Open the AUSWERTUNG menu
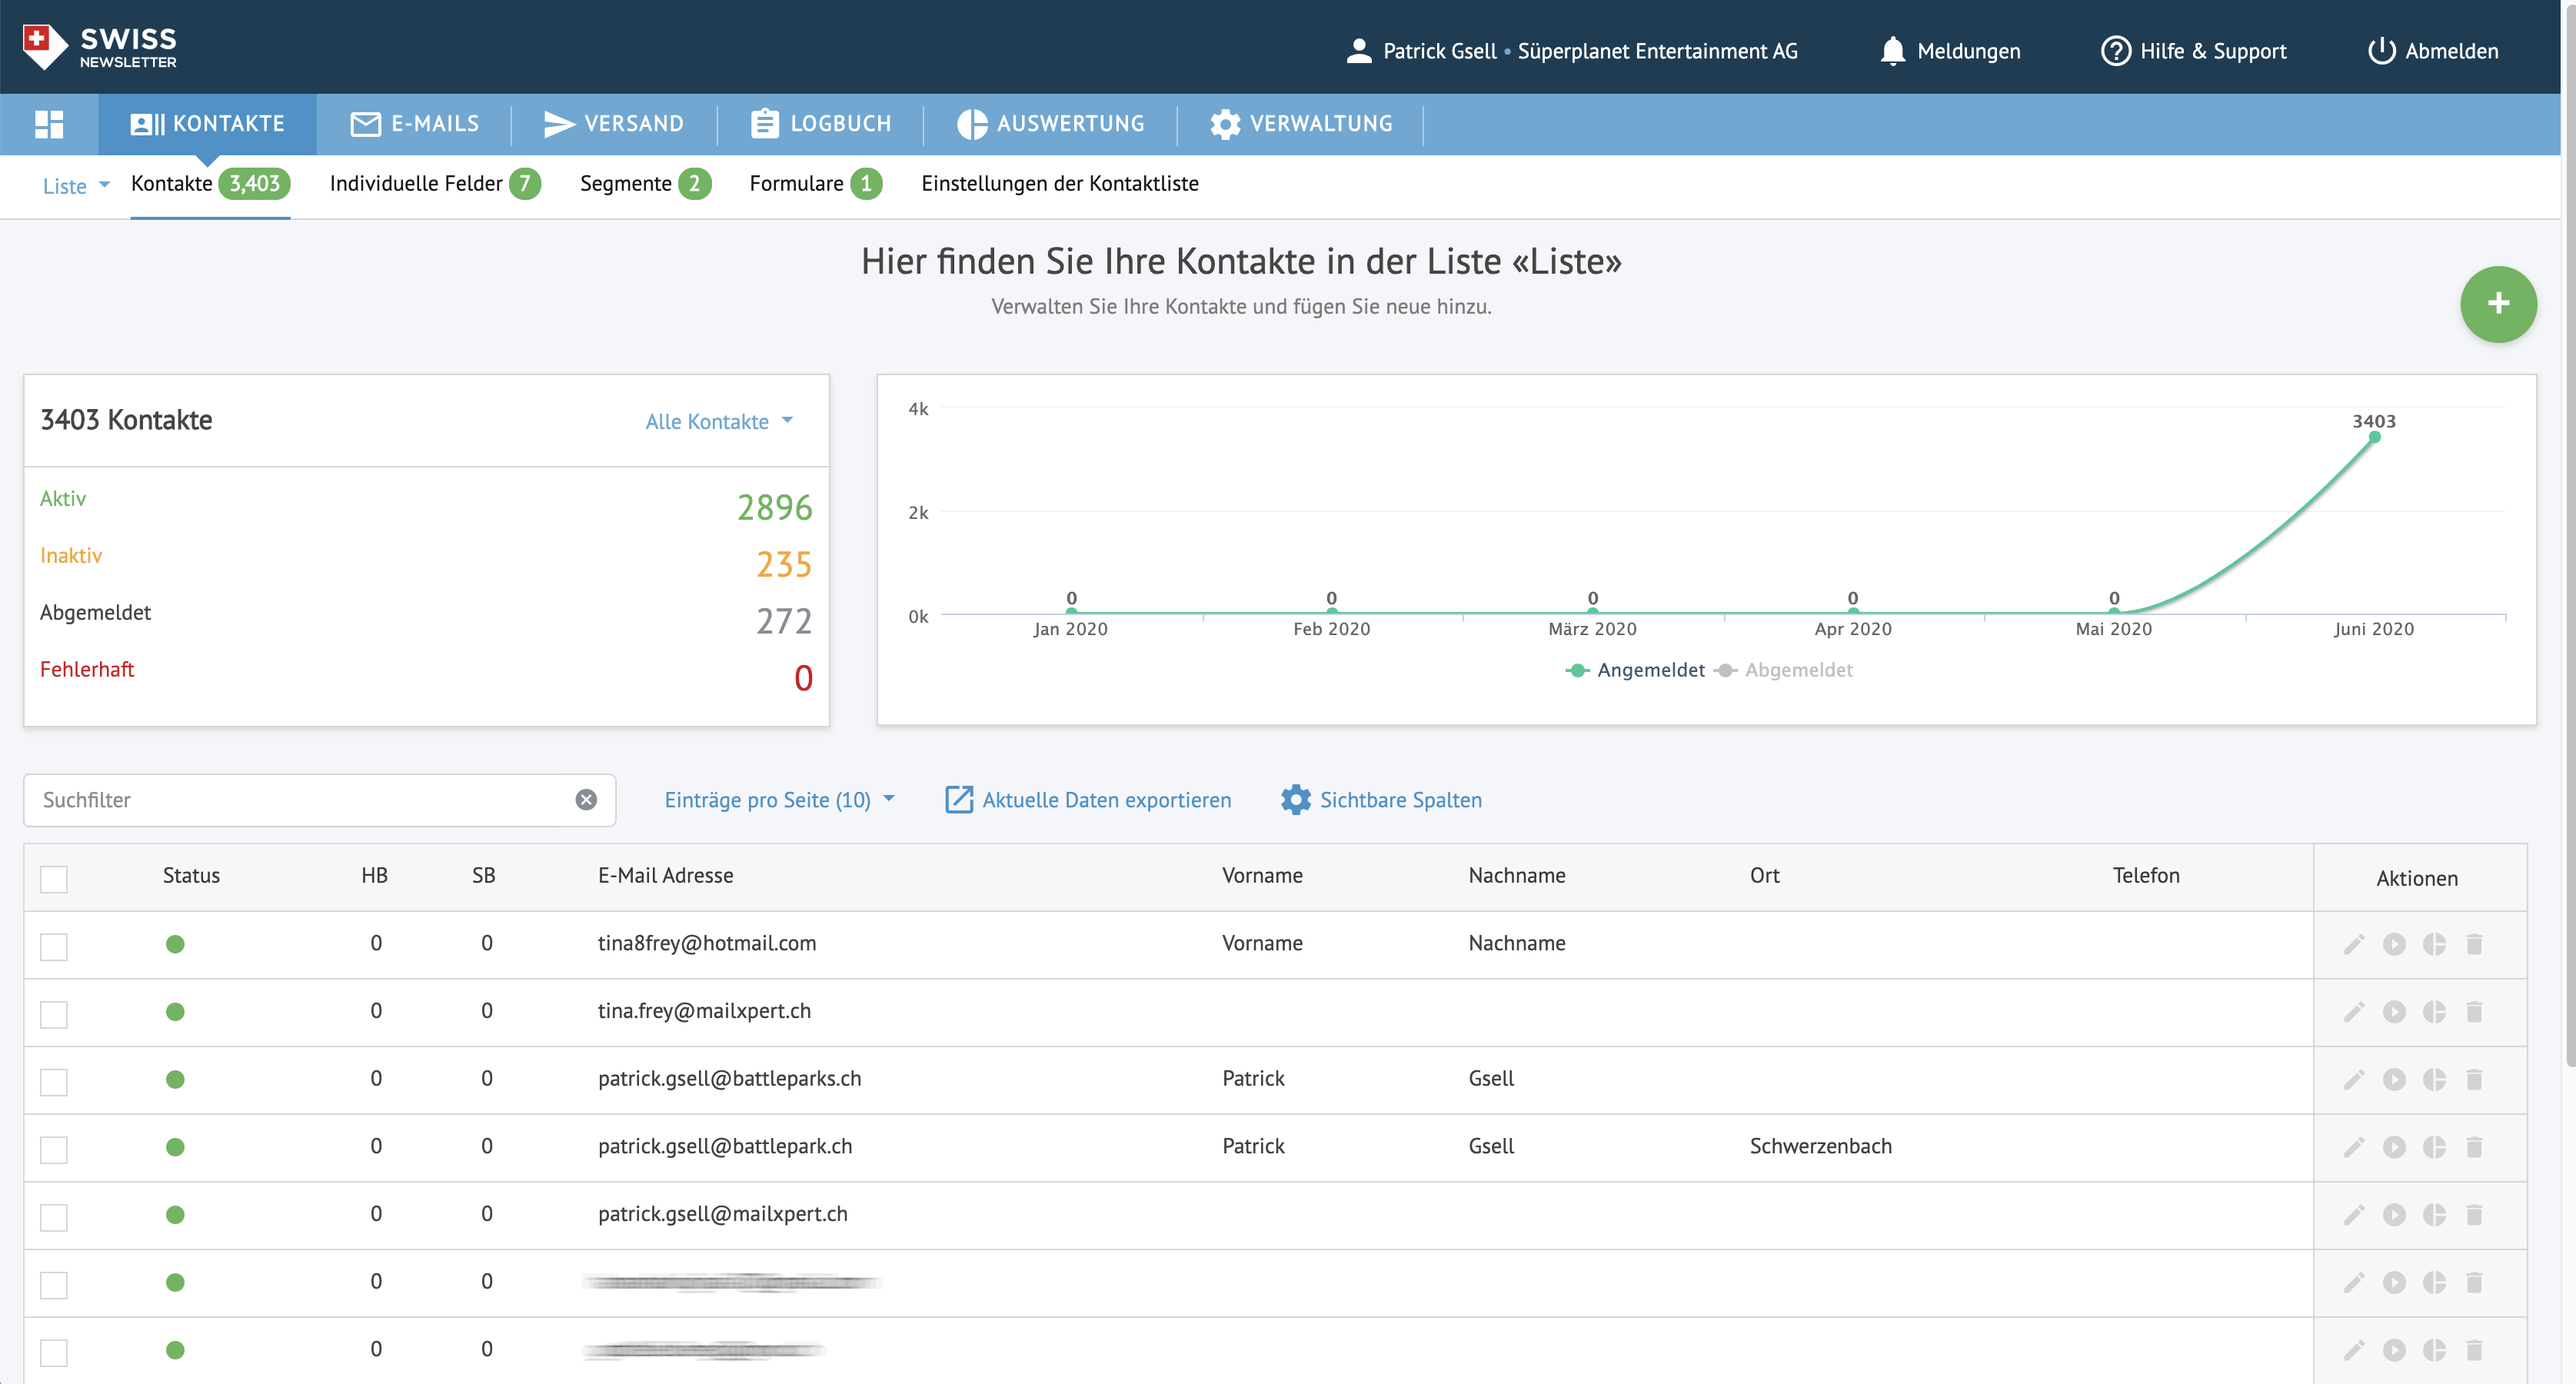 click(x=1051, y=124)
